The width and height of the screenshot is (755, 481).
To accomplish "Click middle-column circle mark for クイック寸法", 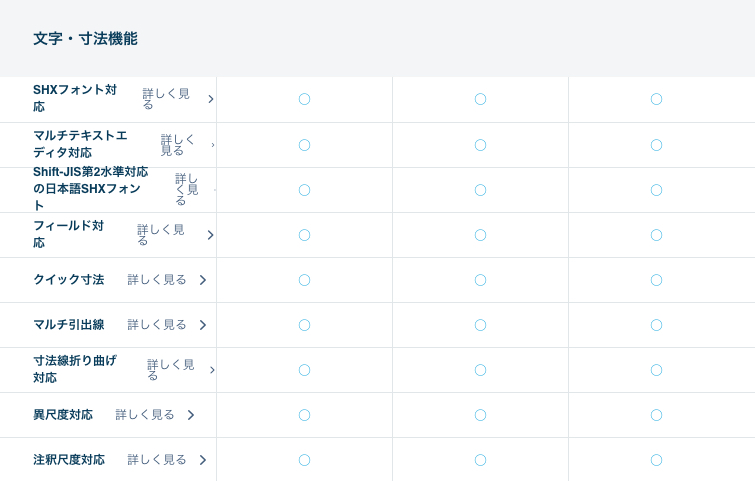I will 480,280.
